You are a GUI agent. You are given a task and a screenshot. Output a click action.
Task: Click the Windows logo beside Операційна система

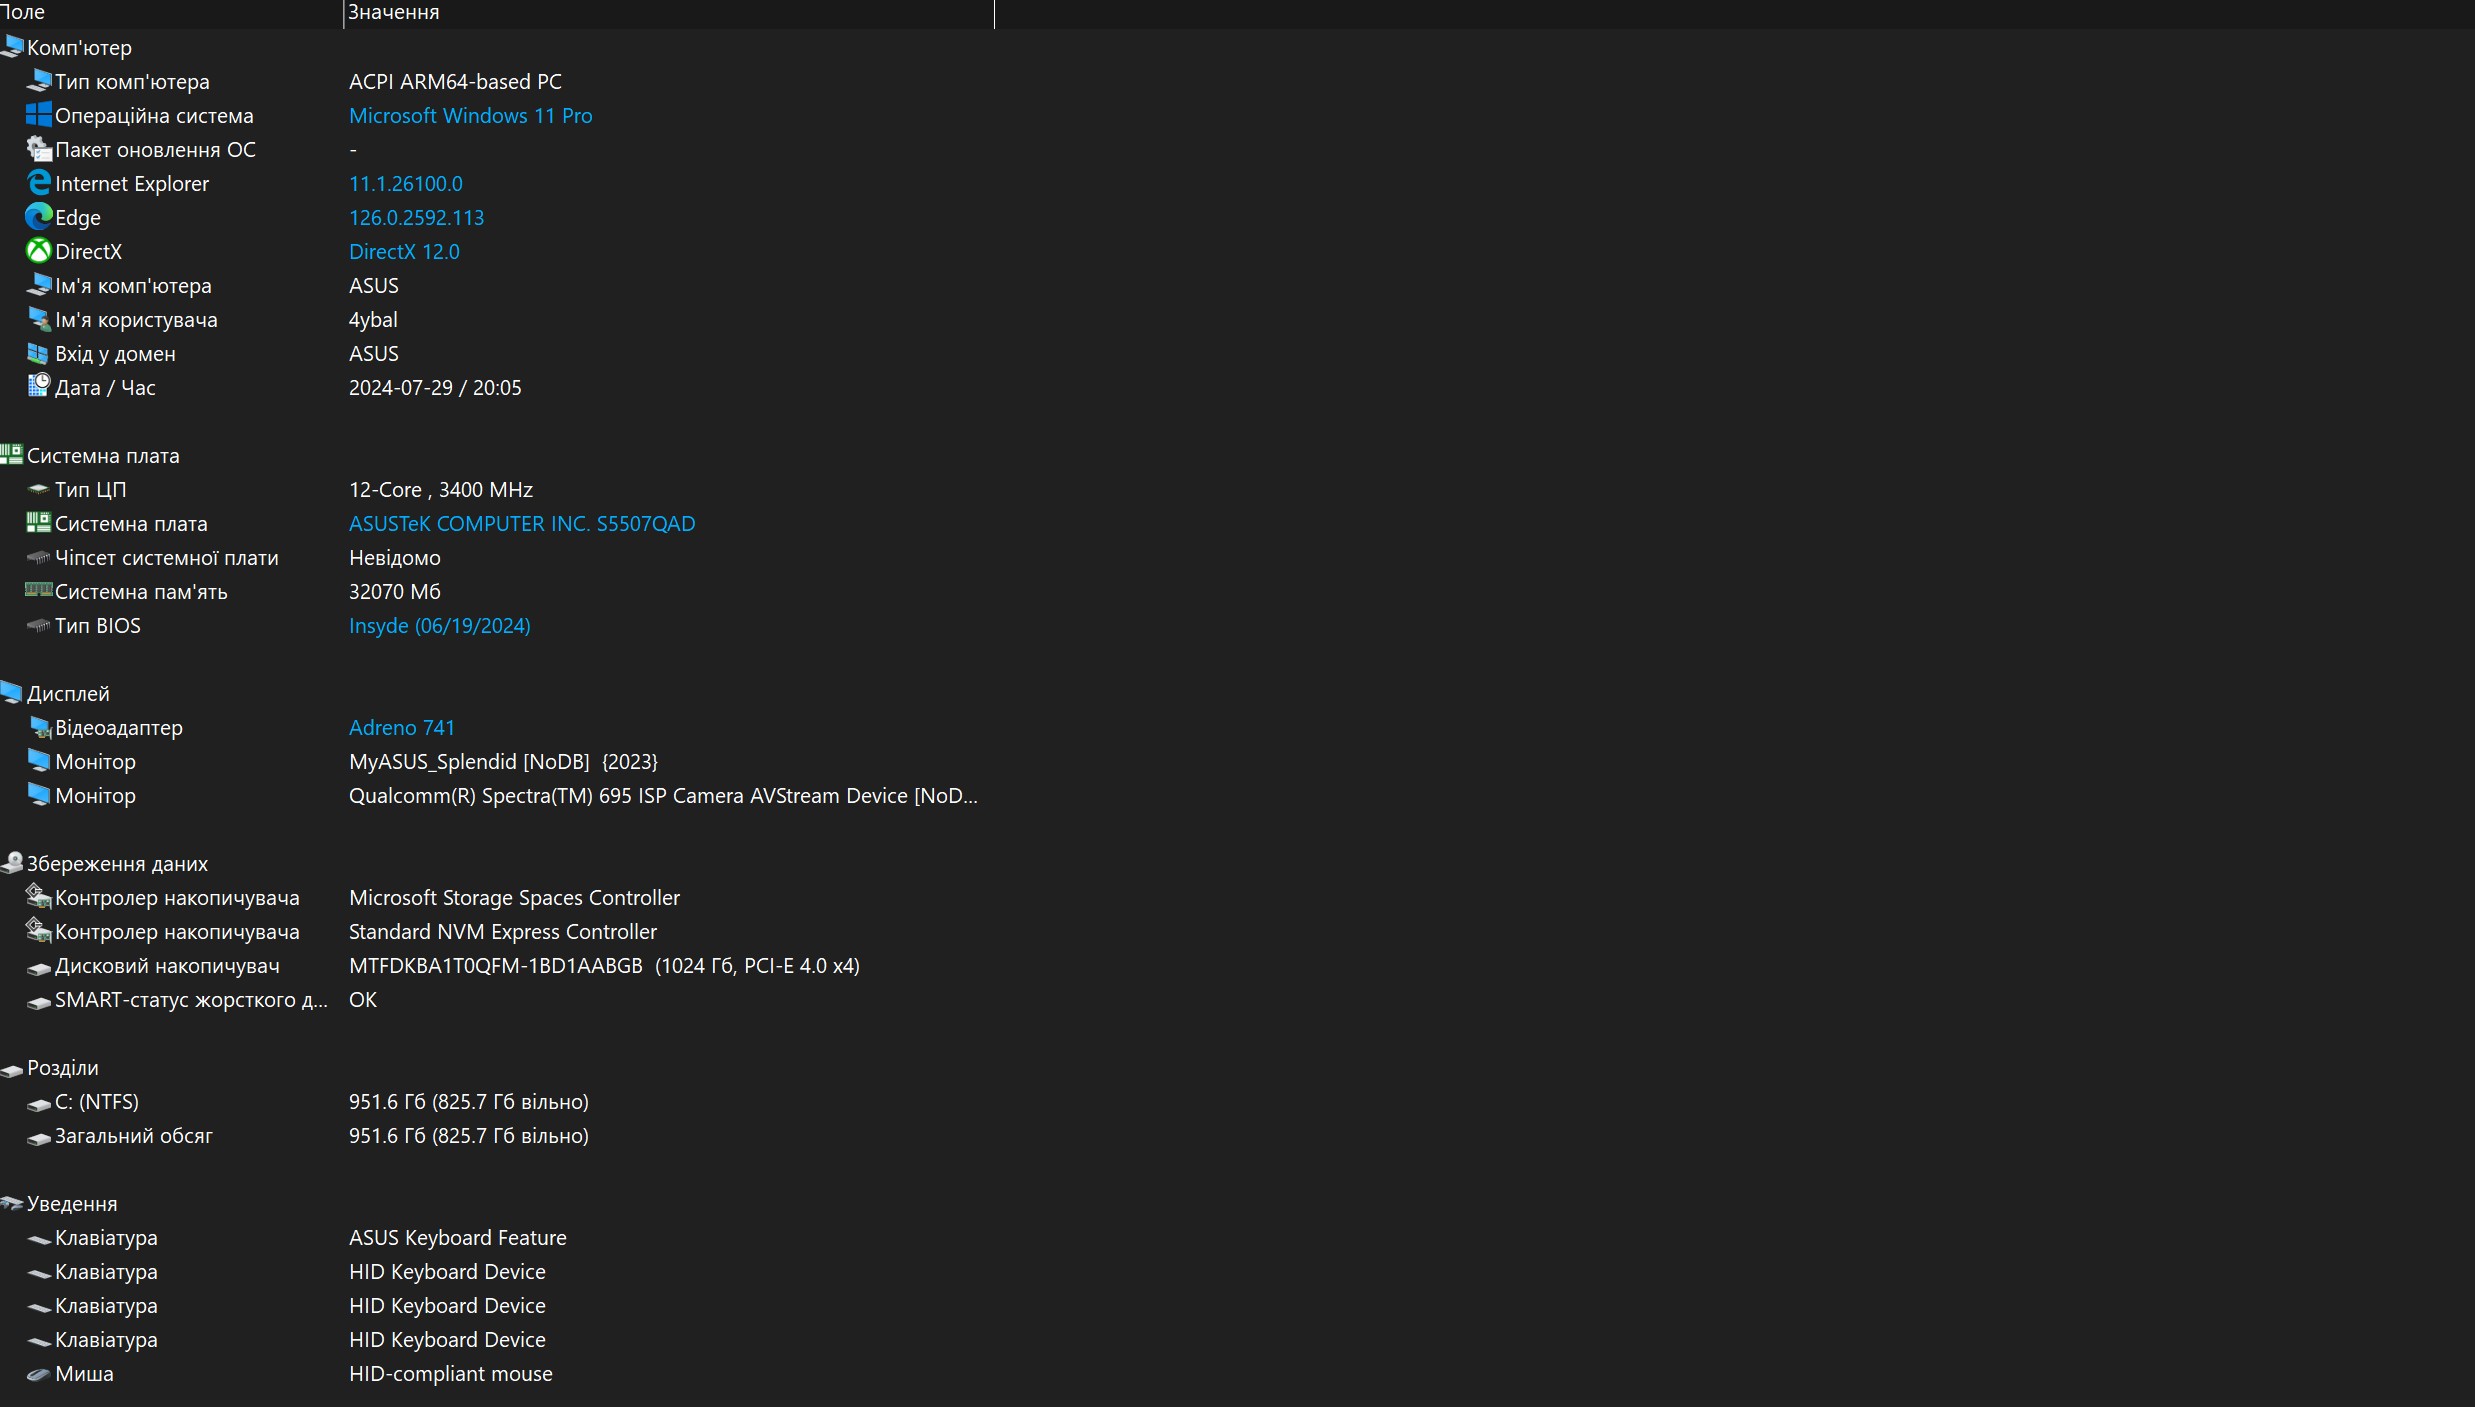(38, 114)
